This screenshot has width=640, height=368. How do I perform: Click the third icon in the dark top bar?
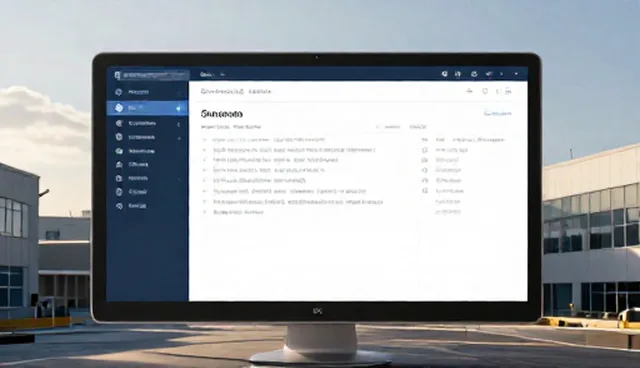[x=474, y=74]
